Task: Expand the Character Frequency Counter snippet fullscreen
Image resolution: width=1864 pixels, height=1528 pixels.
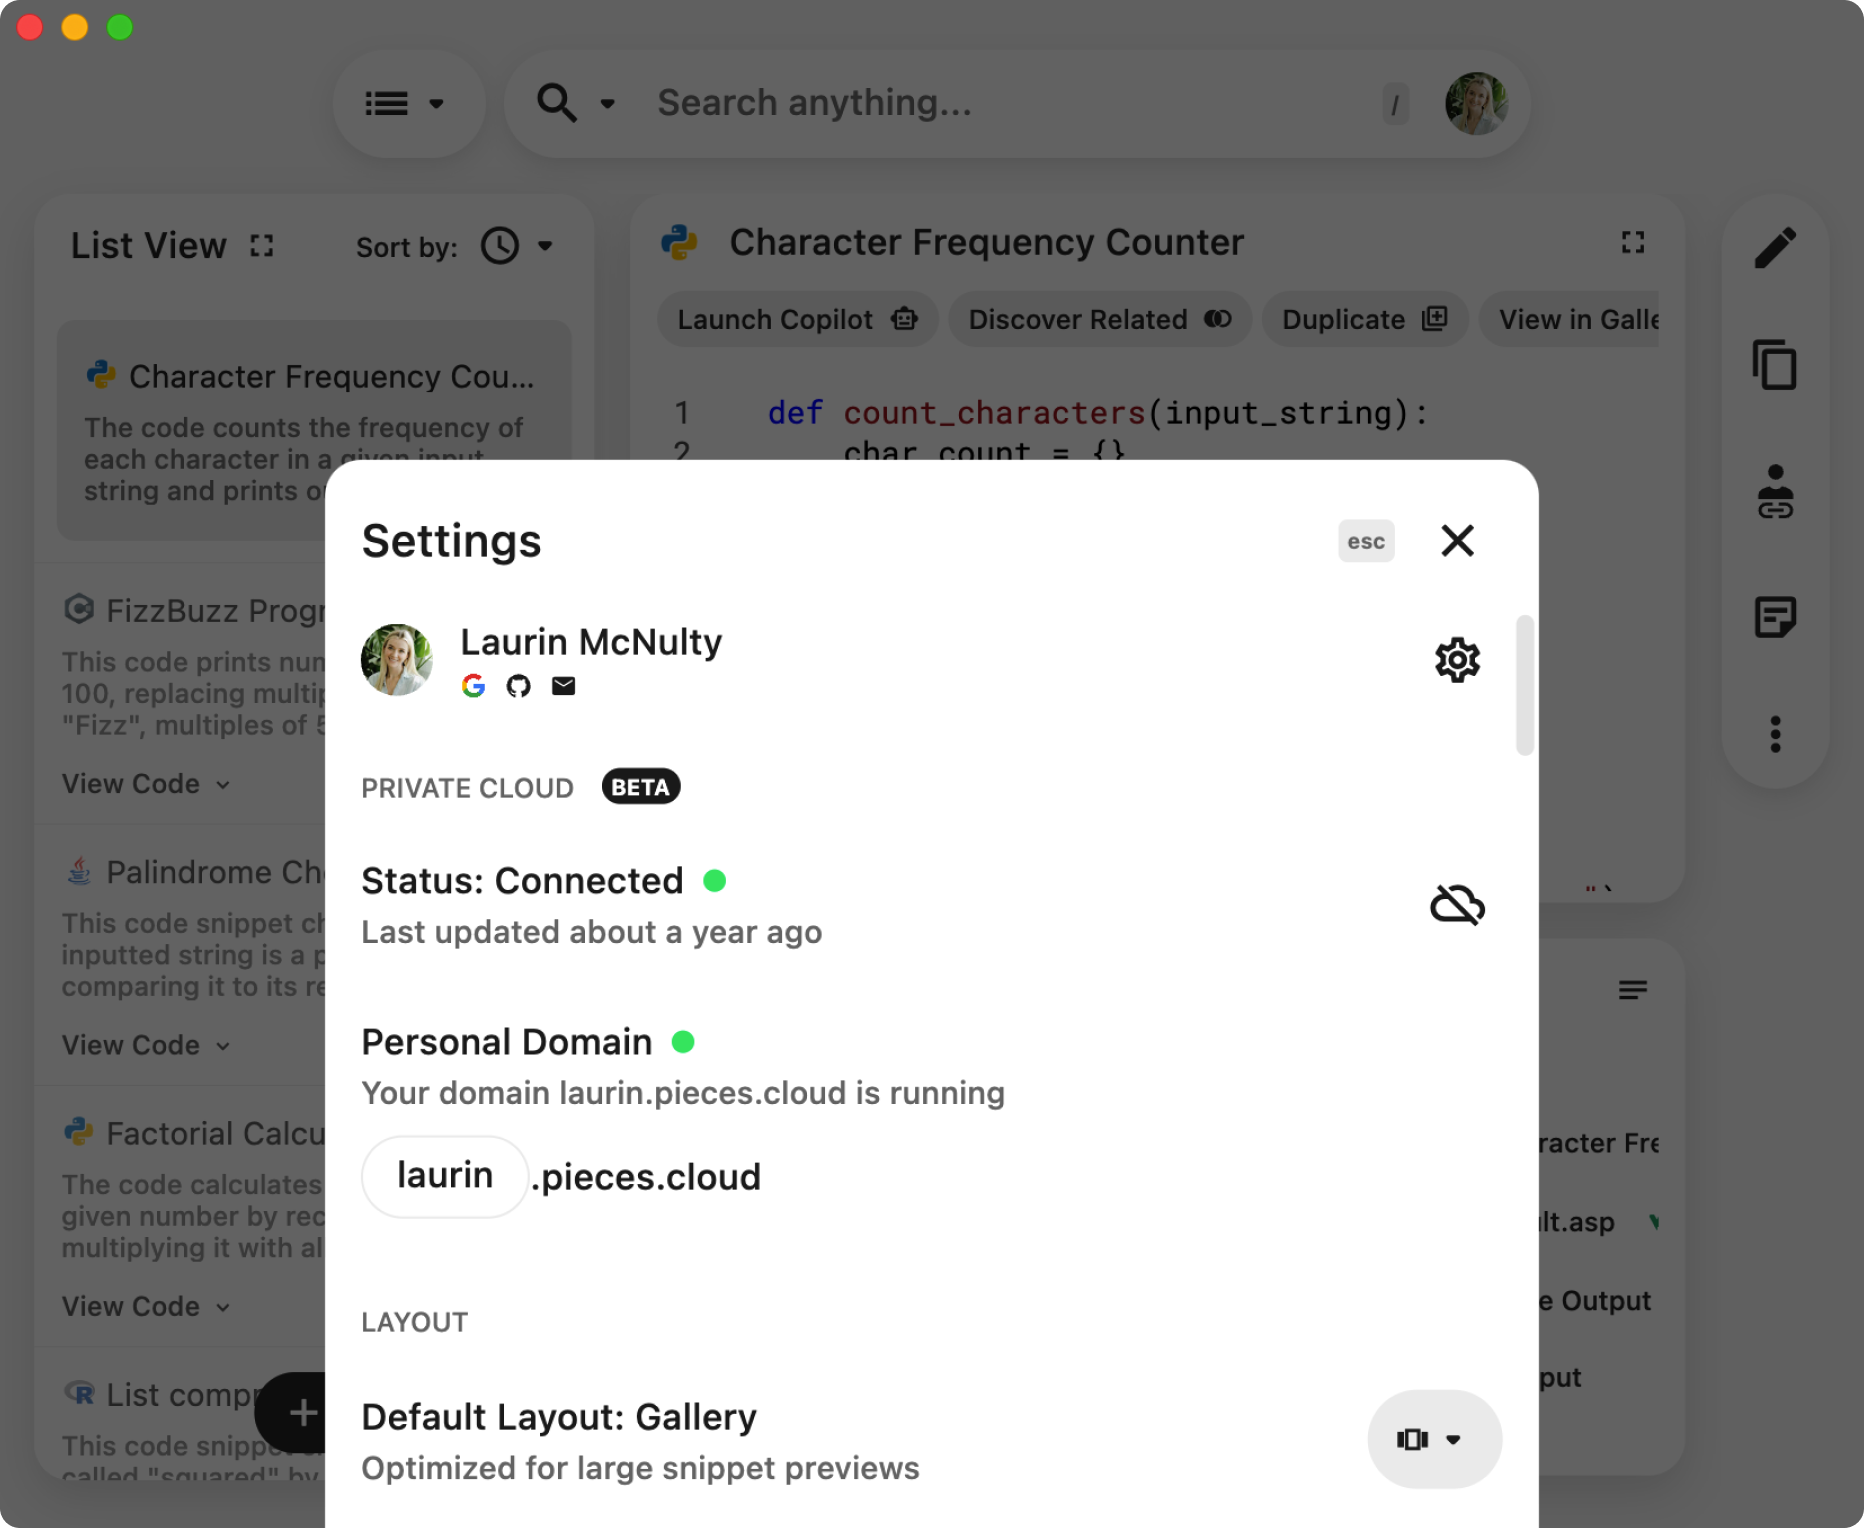Action: click(1632, 243)
